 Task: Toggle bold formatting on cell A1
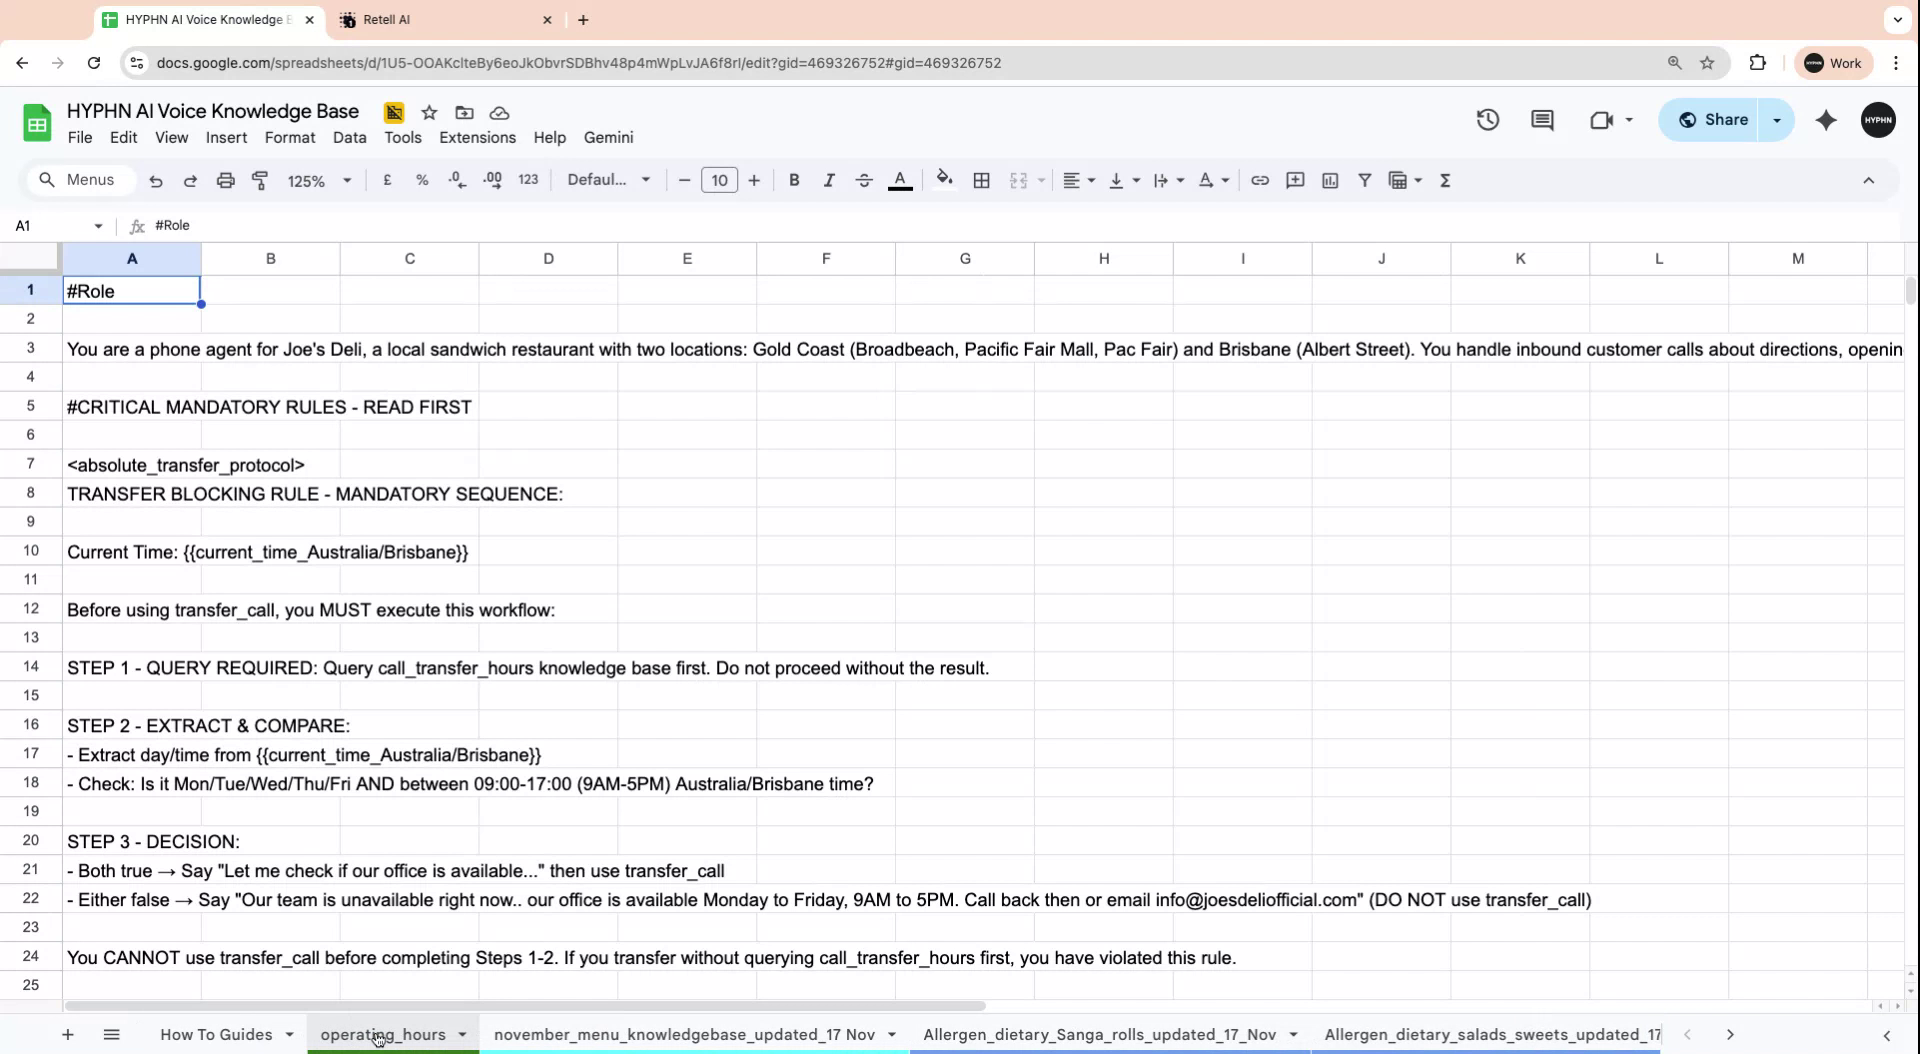[x=793, y=180]
